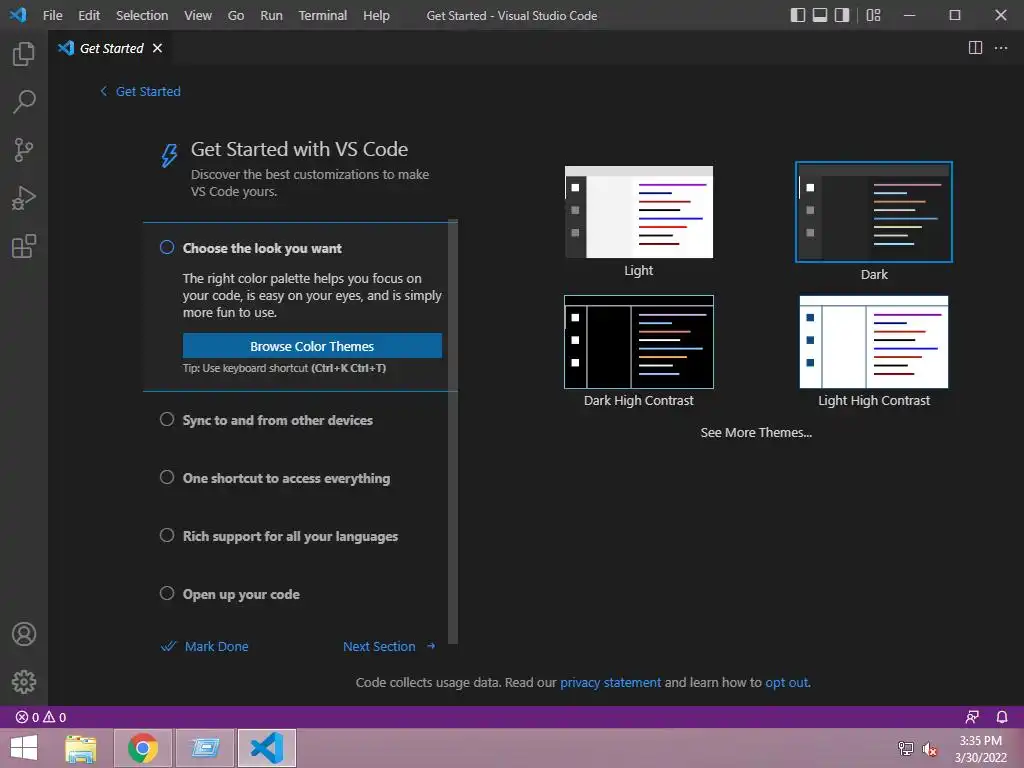Mark 'Choose the look you want' step
1024x768 pixels.
[x=167, y=248]
